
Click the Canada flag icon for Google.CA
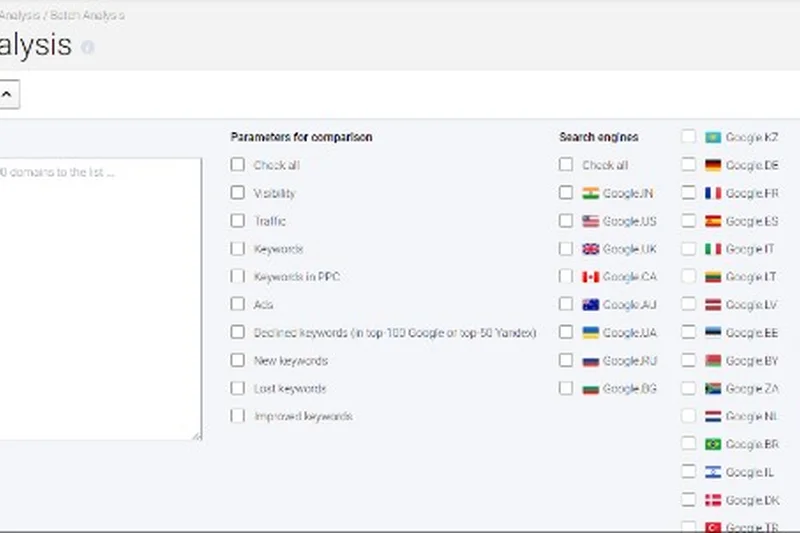[590, 277]
